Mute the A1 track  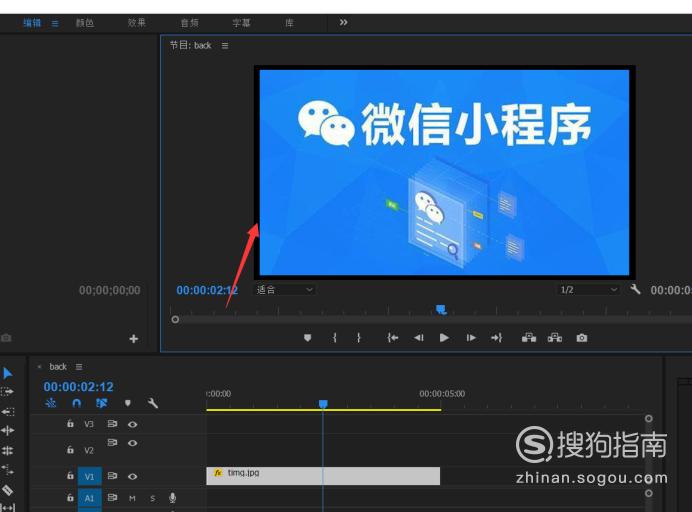click(132, 498)
